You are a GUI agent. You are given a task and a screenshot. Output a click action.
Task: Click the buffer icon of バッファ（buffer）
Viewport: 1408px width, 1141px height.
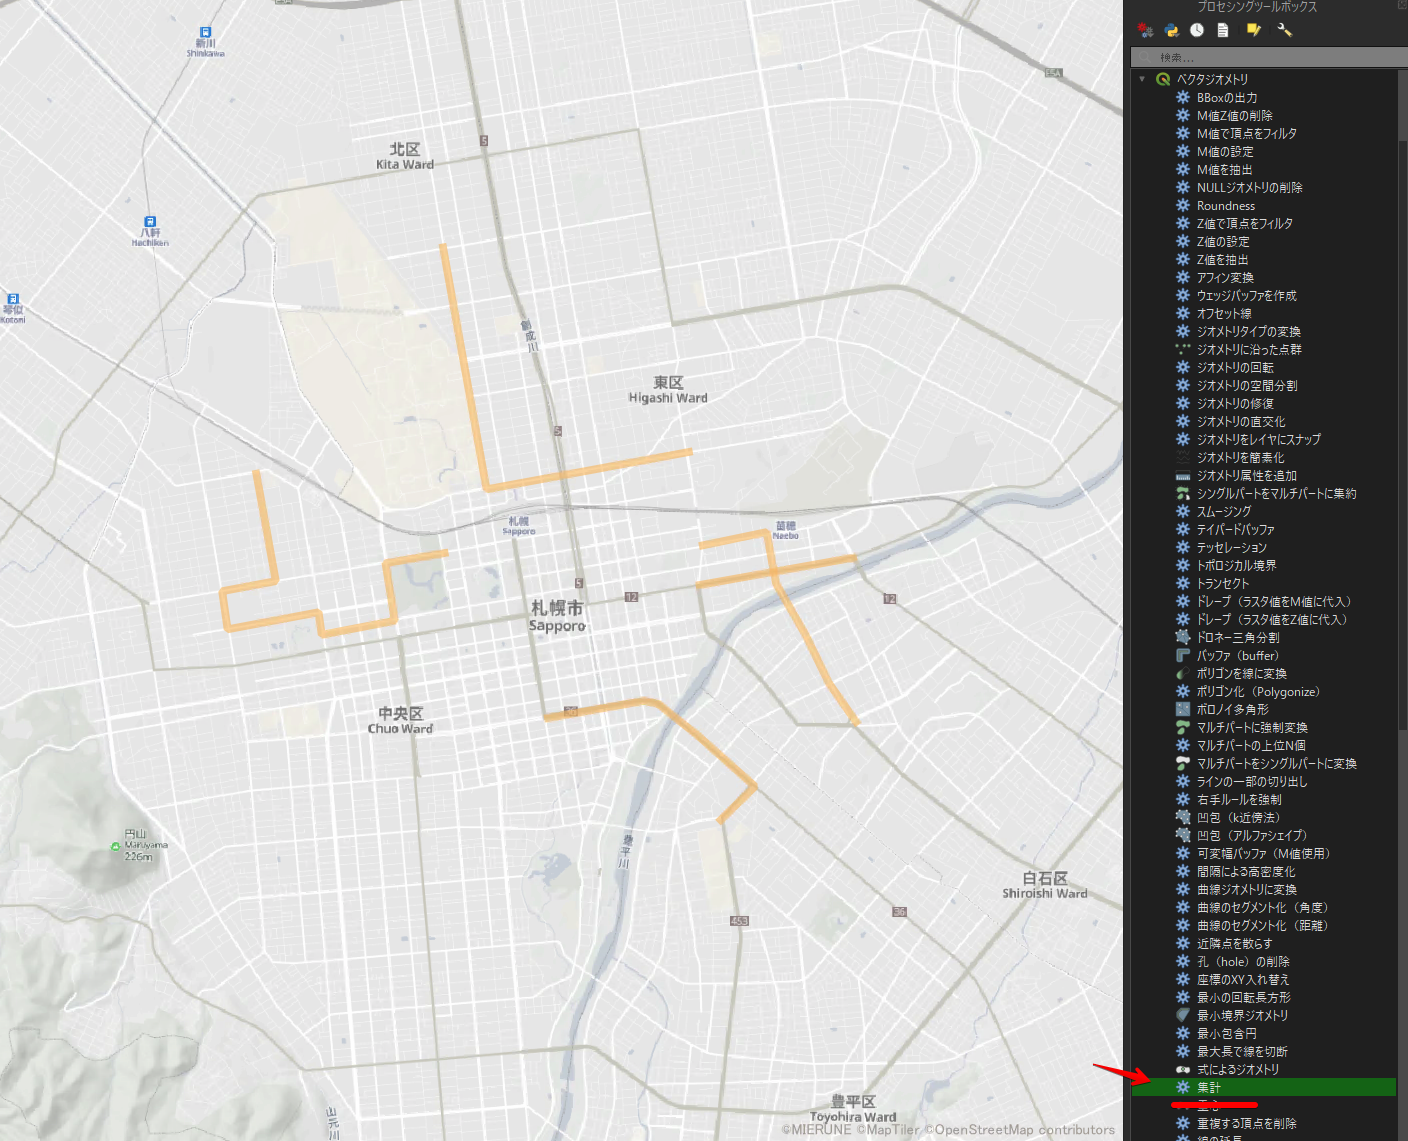(x=1183, y=655)
